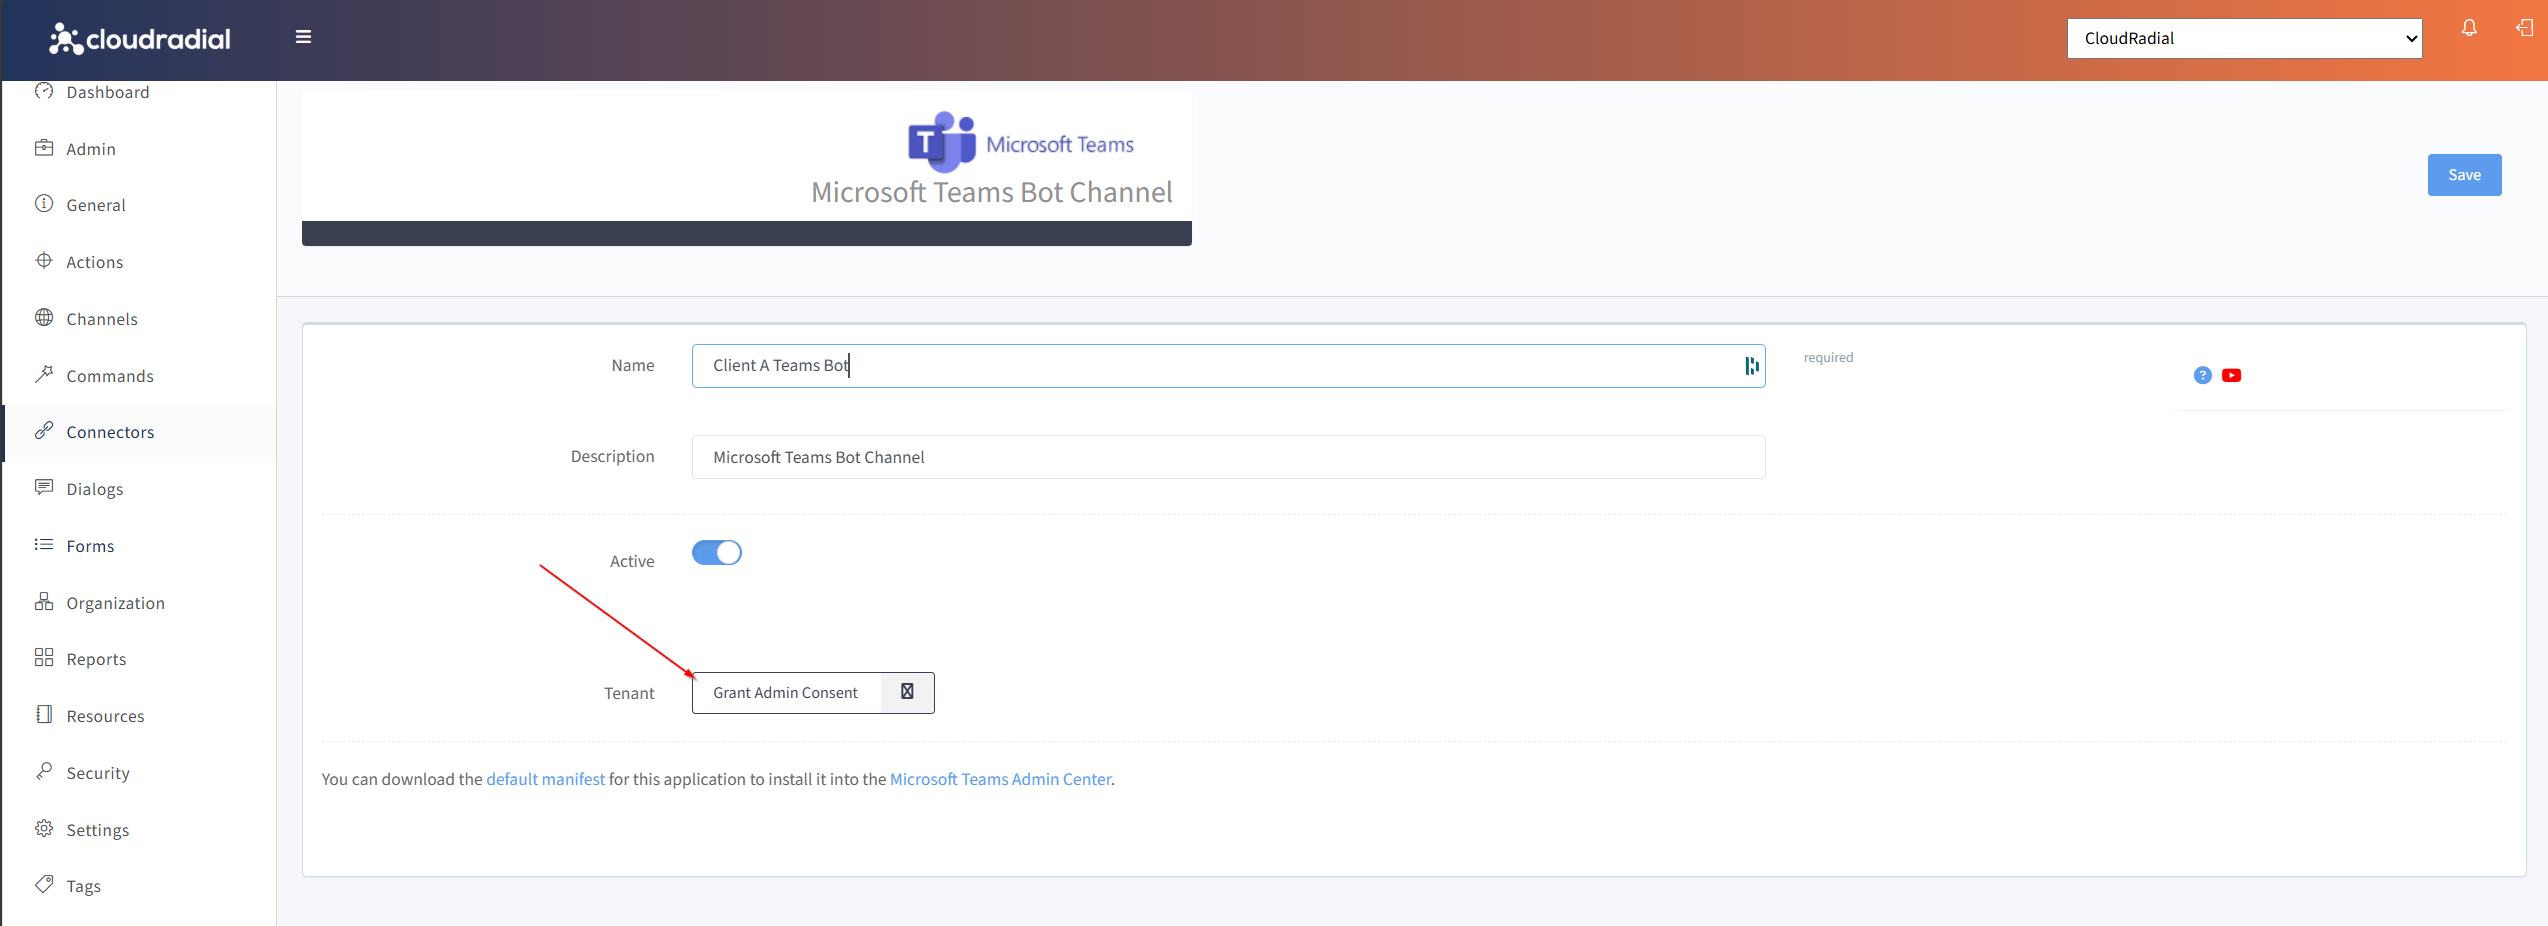View Reports page
The height and width of the screenshot is (926, 2548).
(96, 659)
